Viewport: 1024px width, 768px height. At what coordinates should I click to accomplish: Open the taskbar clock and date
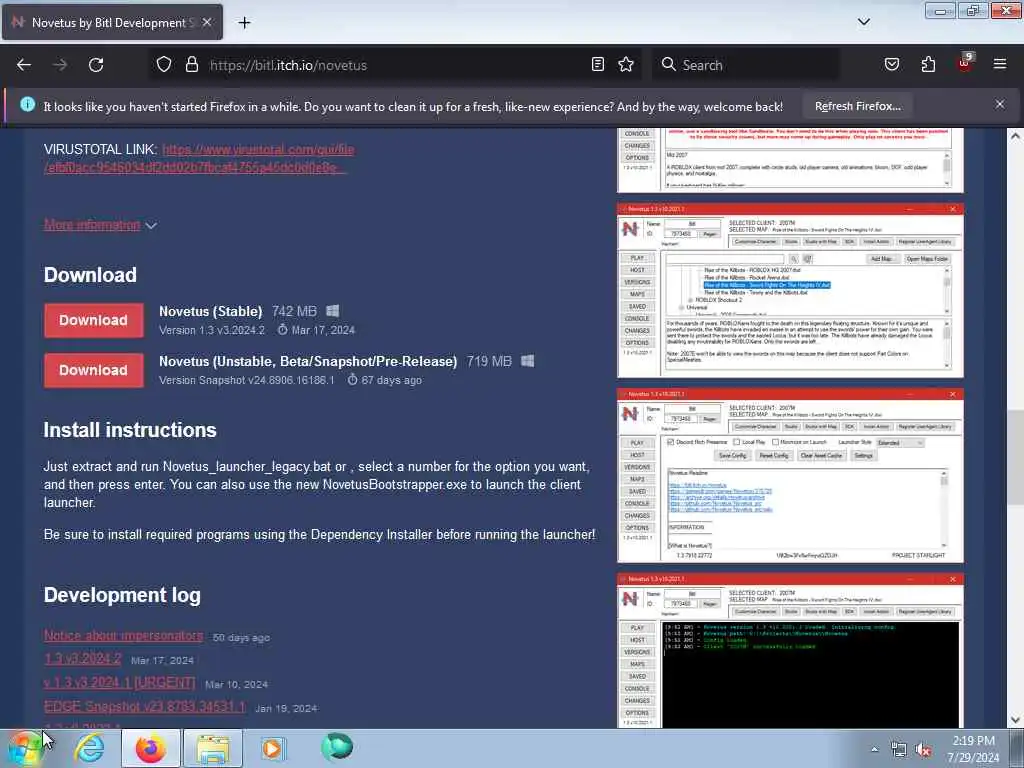973,749
